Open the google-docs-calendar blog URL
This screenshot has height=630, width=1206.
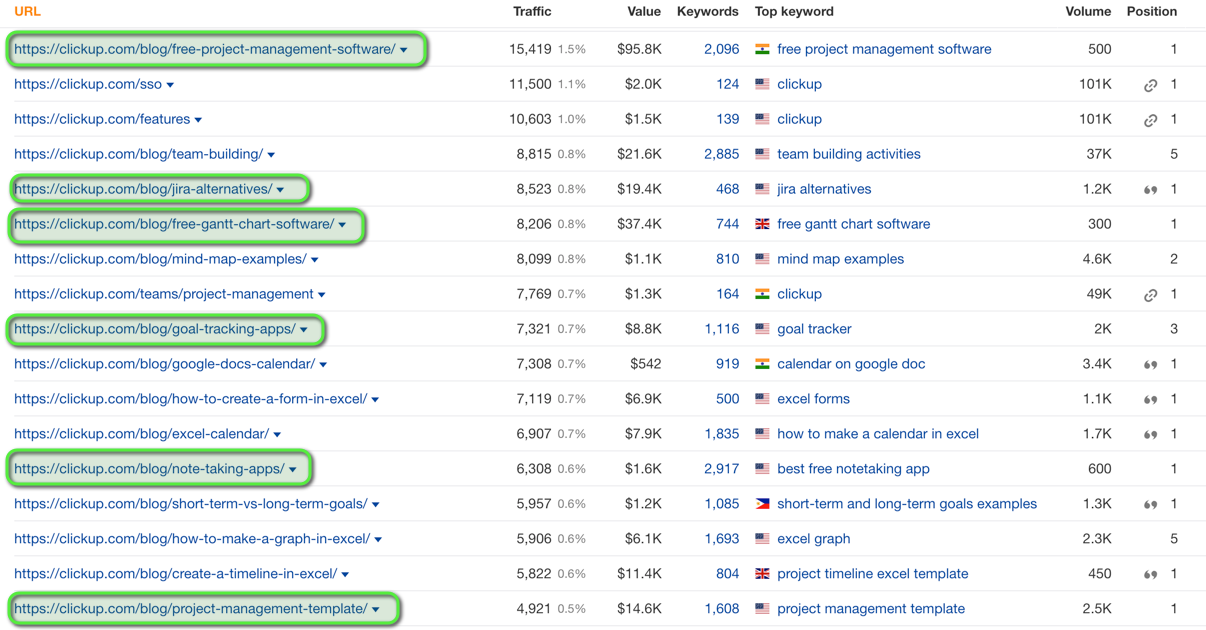pos(164,364)
